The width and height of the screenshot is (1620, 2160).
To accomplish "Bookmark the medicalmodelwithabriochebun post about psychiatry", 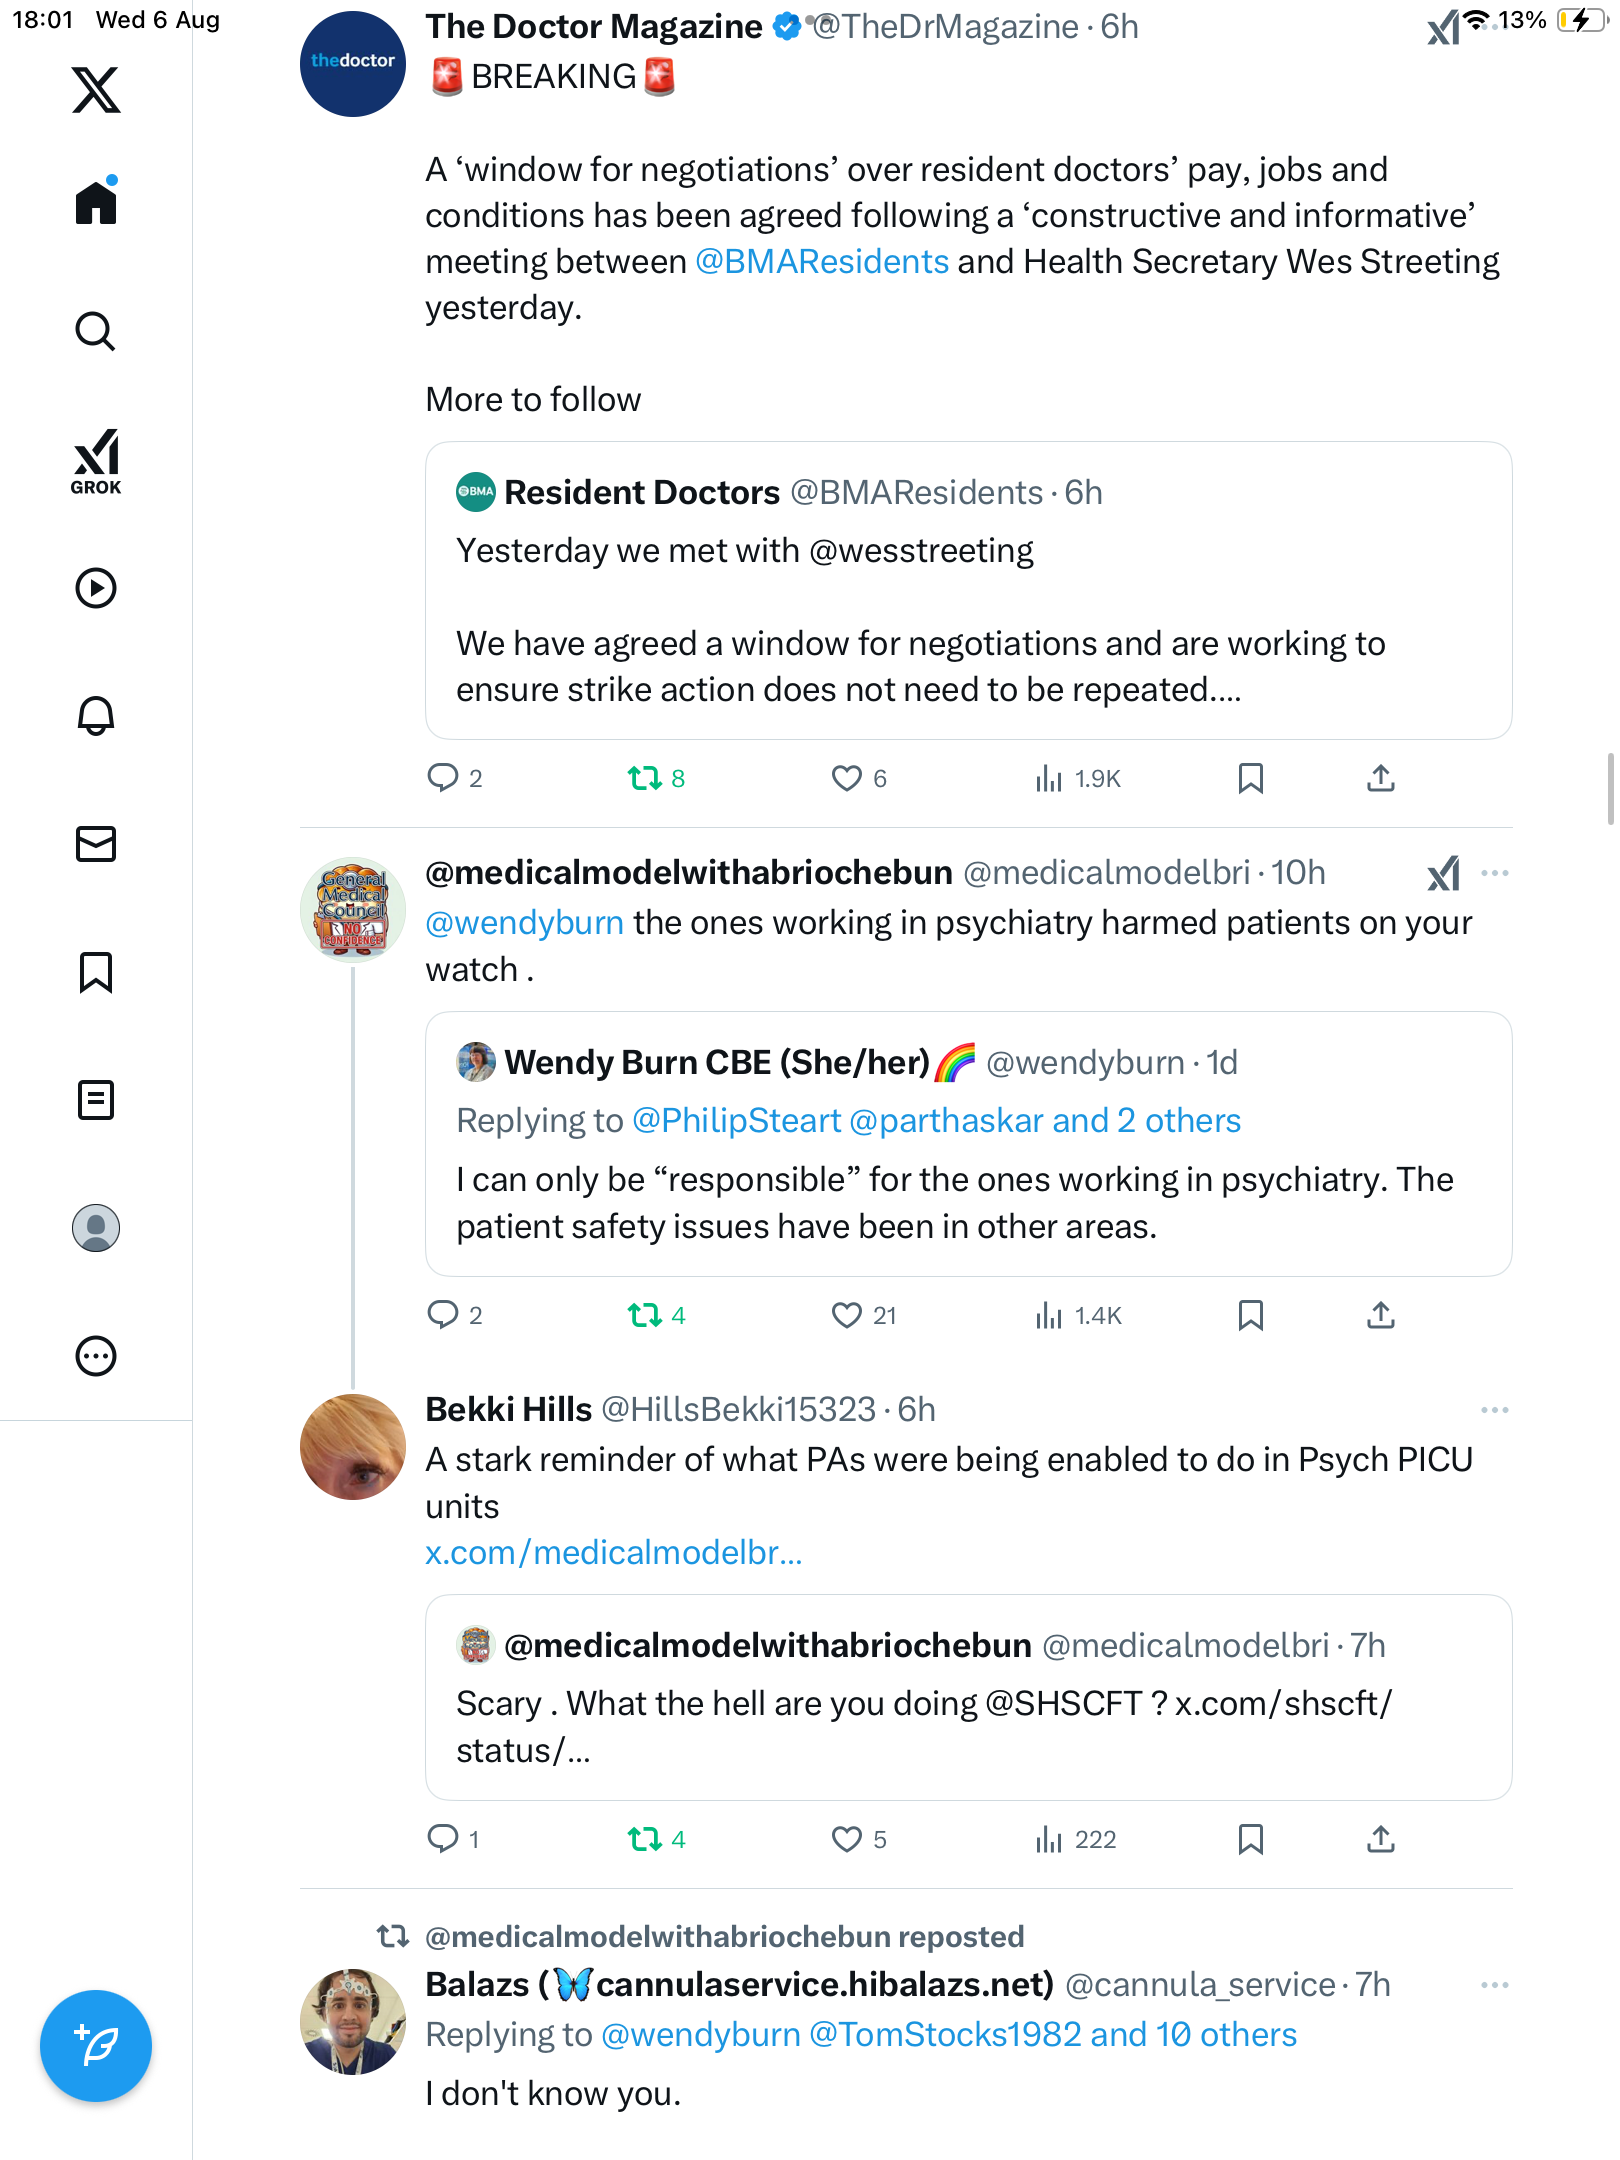I will tap(1250, 1315).
